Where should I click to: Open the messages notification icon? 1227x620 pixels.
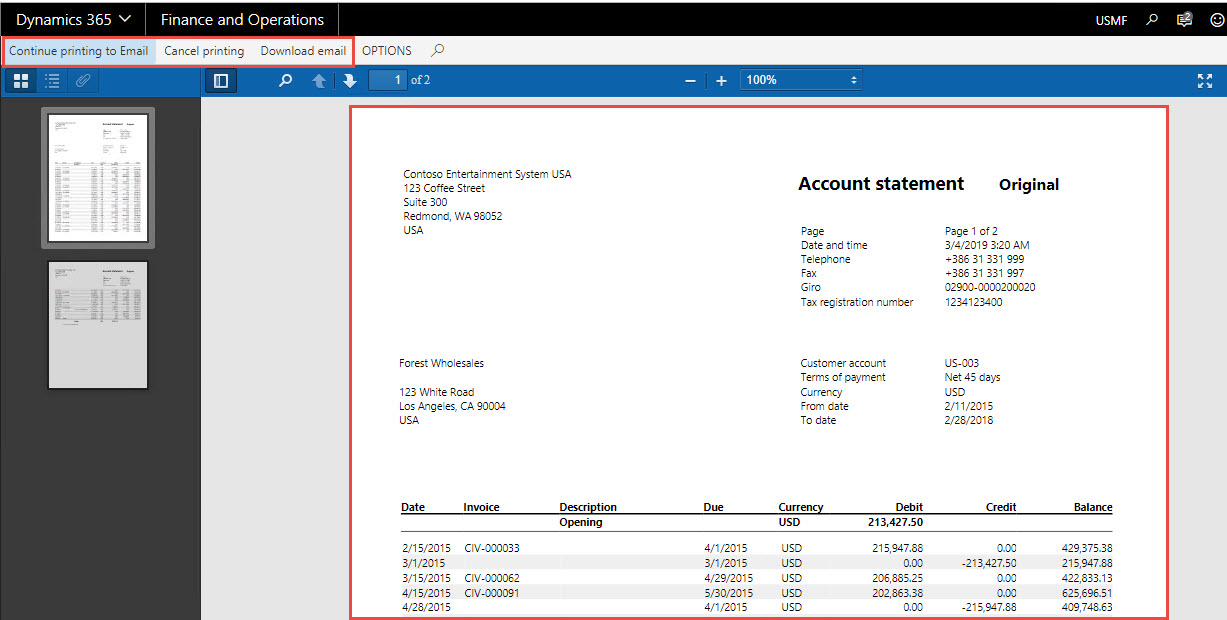[1184, 19]
